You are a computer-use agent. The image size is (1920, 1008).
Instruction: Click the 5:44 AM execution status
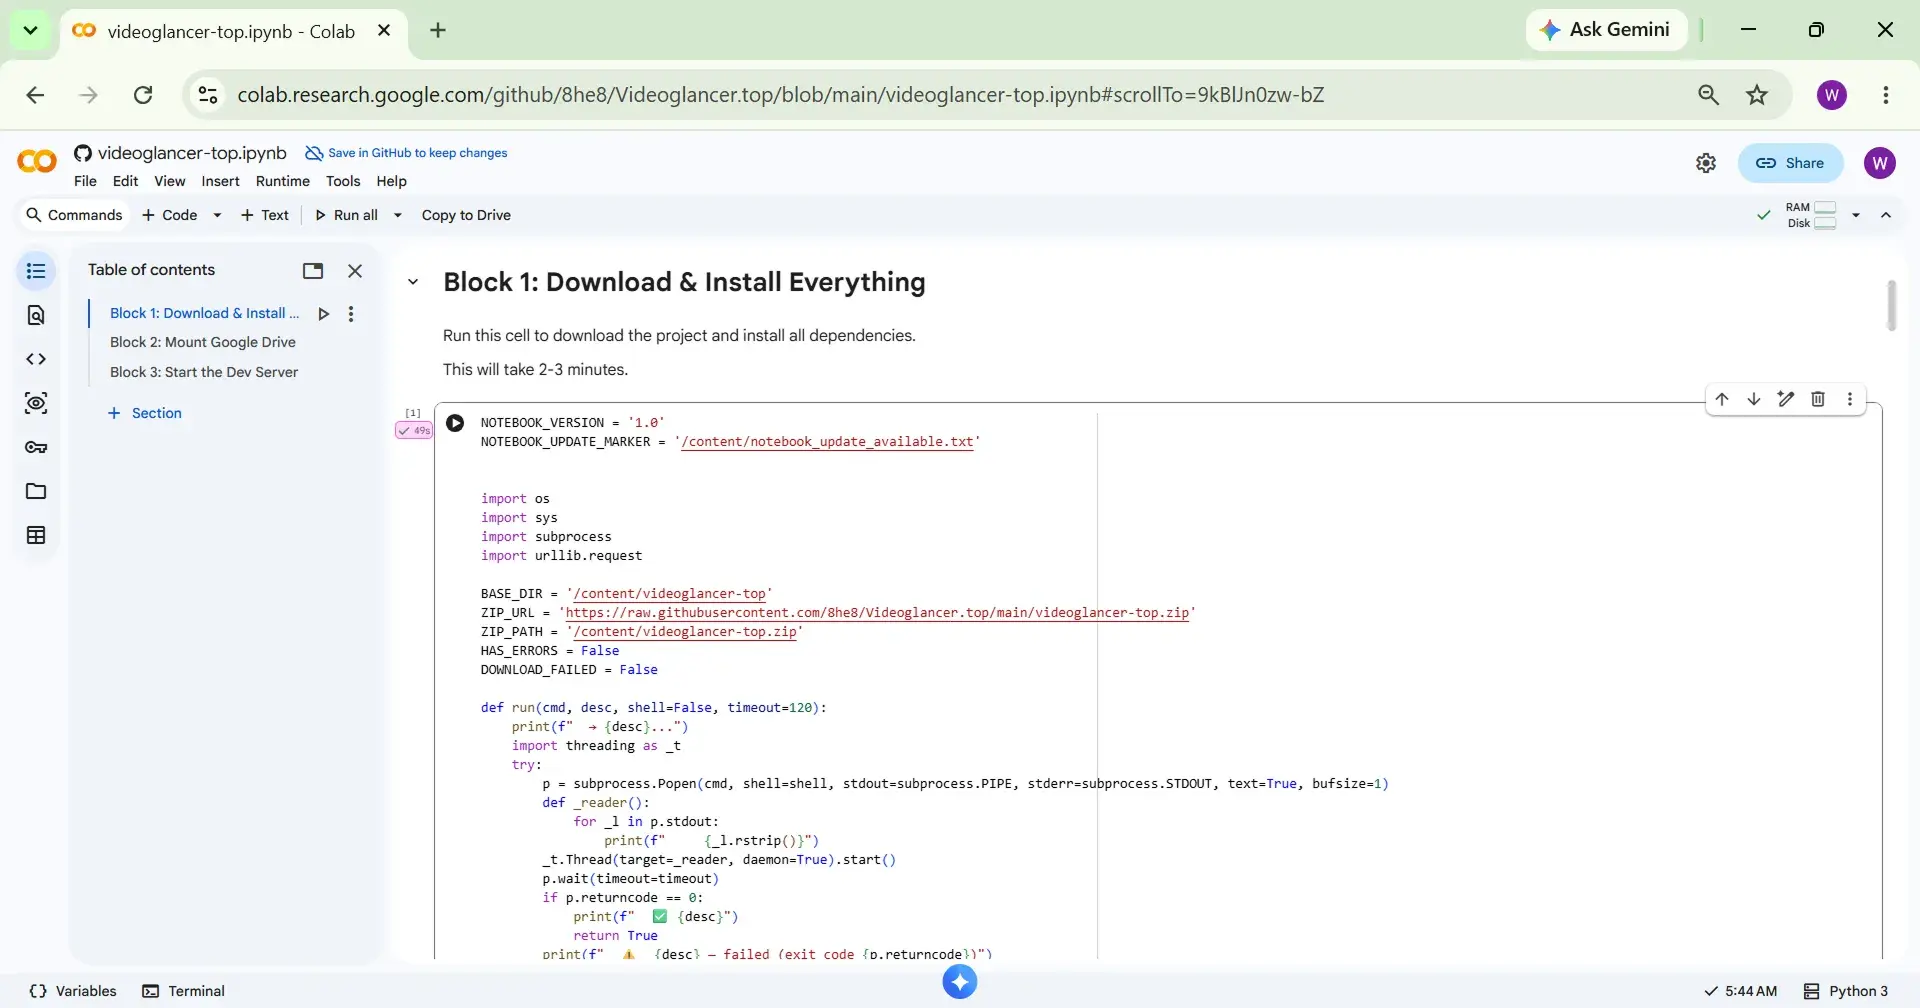tap(1741, 991)
